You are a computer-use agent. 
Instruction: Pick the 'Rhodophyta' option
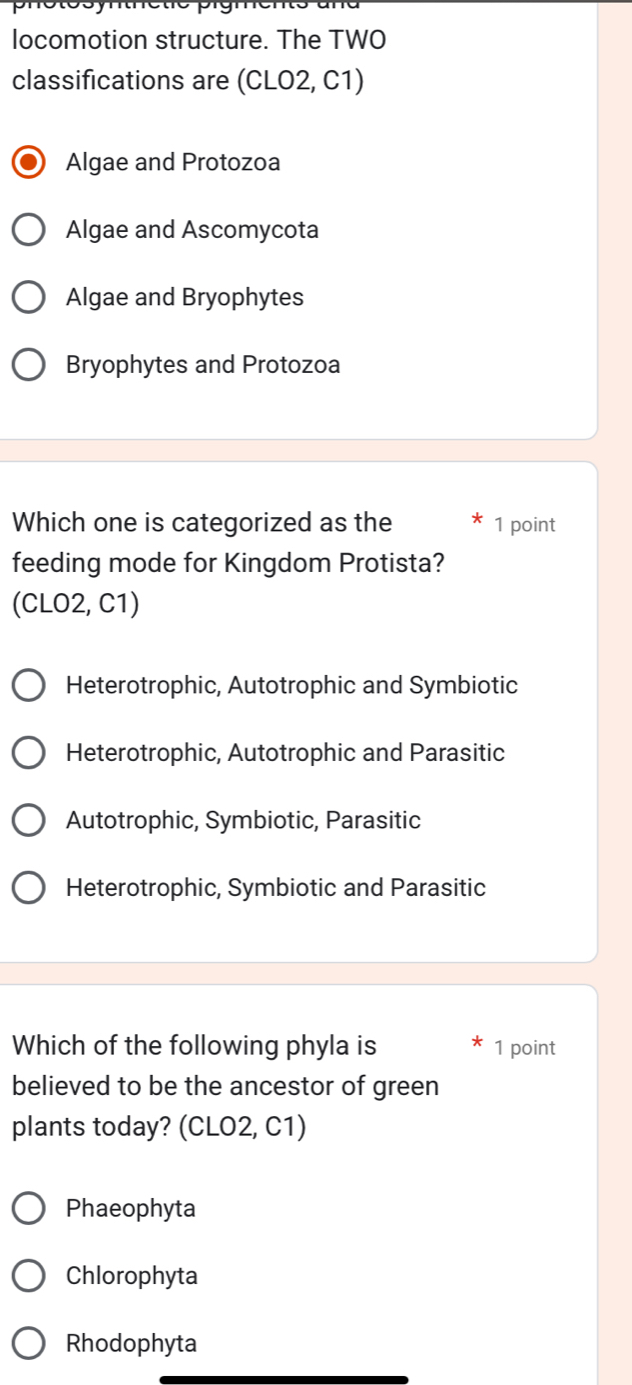point(29,1344)
